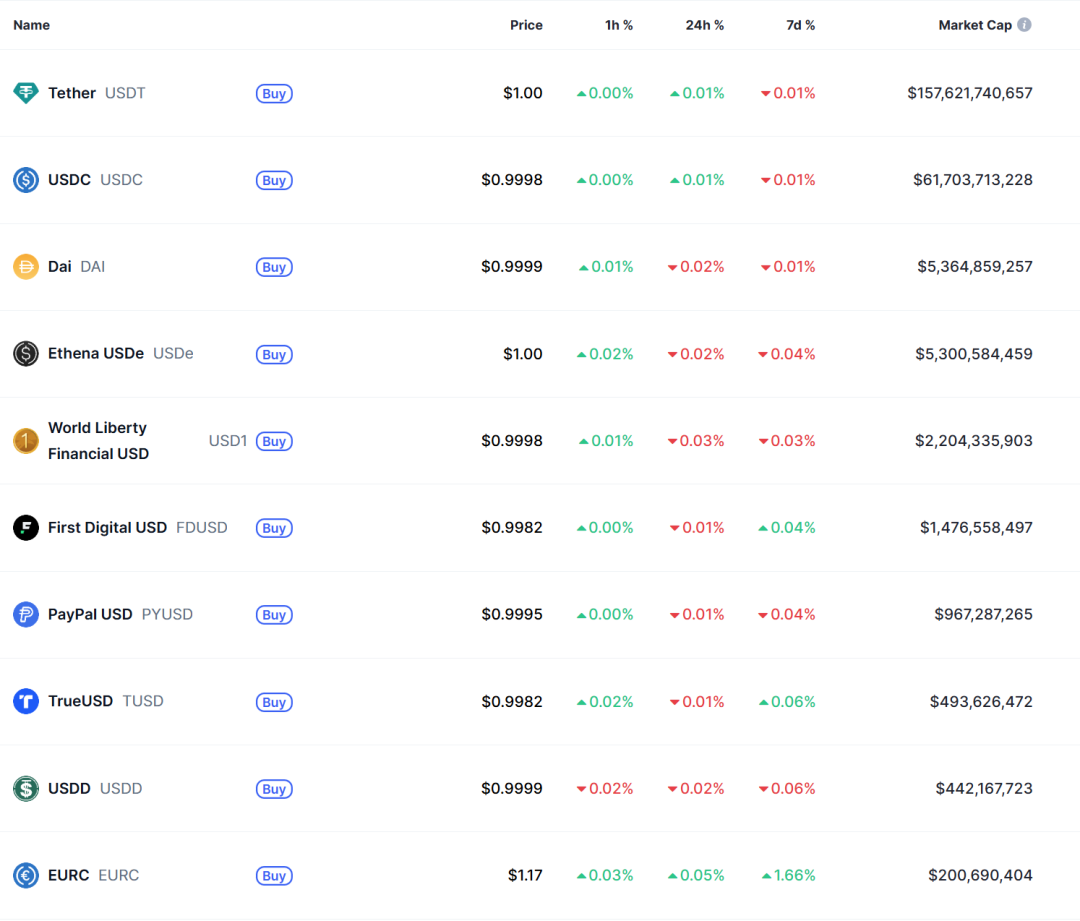Buy EURC stablecoin

274,876
